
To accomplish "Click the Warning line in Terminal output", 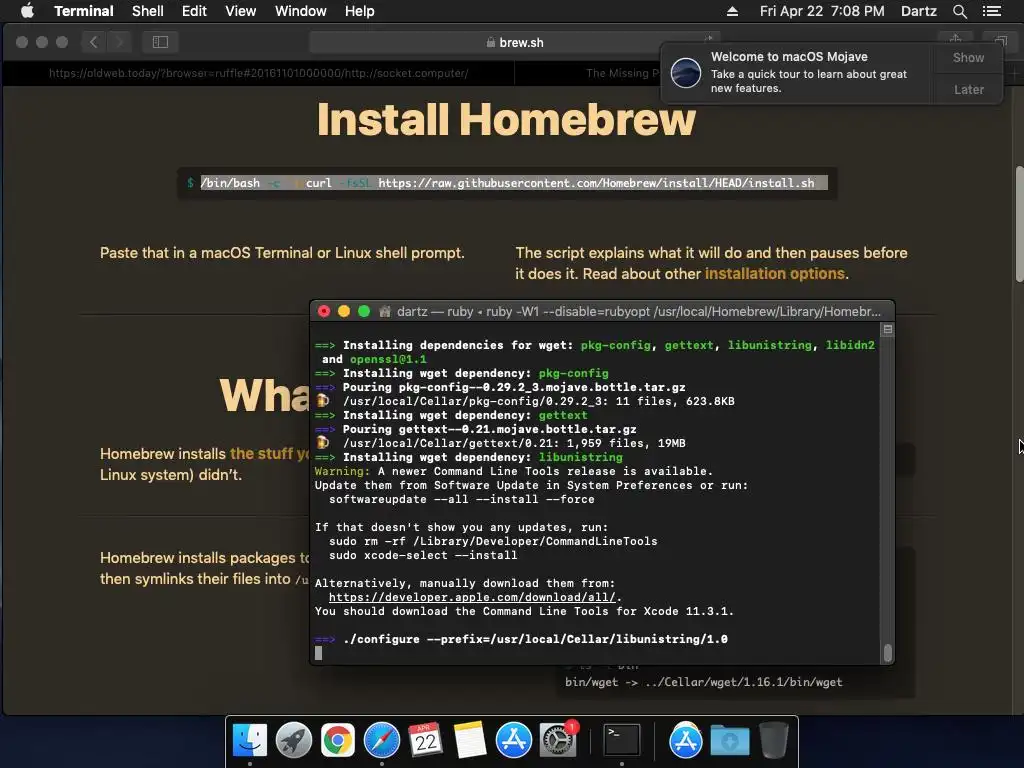I will tap(513, 471).
